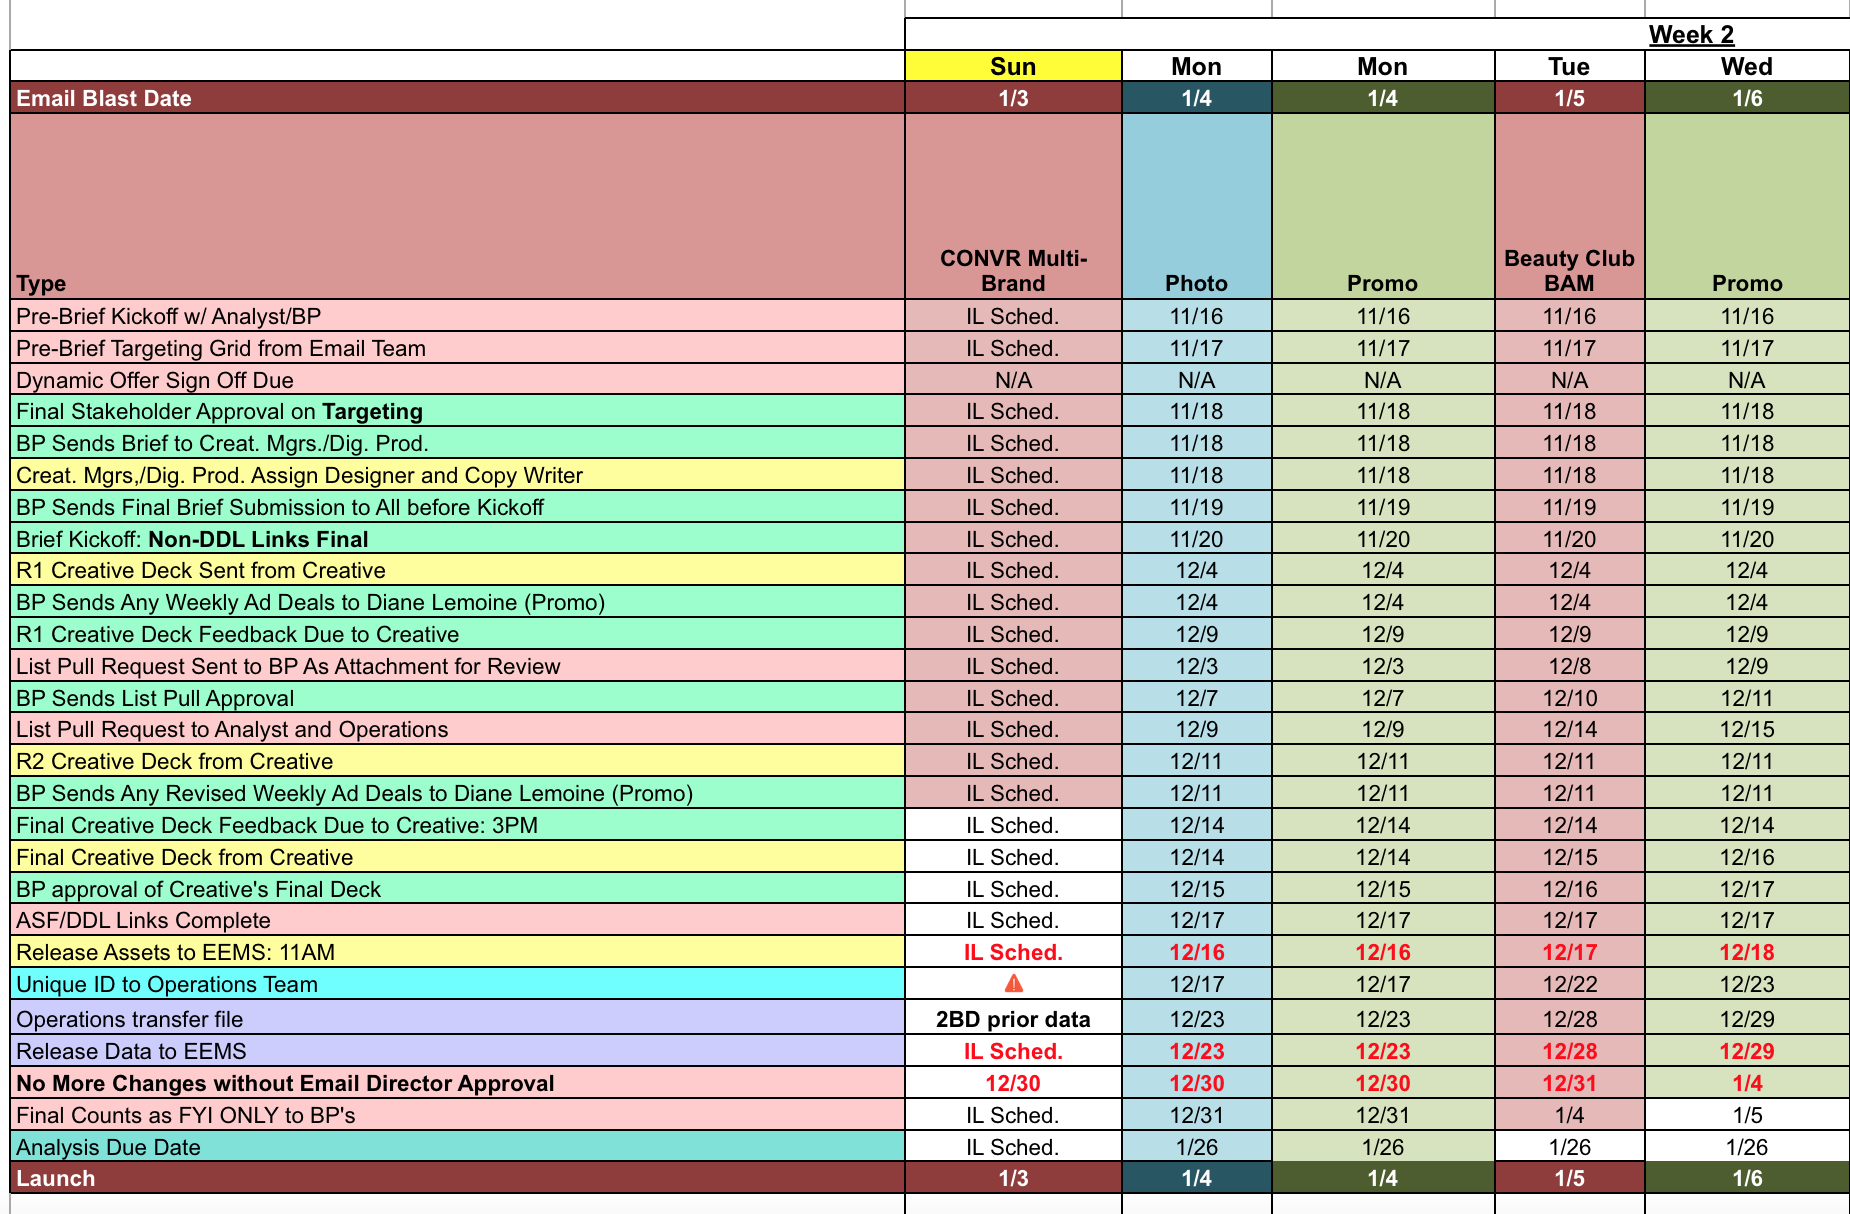Click the '12/16' Wed Final Creative Deck cell
This screenshot has width=1850, height=1214.
pyautogui.click(x=1747, y=857)
